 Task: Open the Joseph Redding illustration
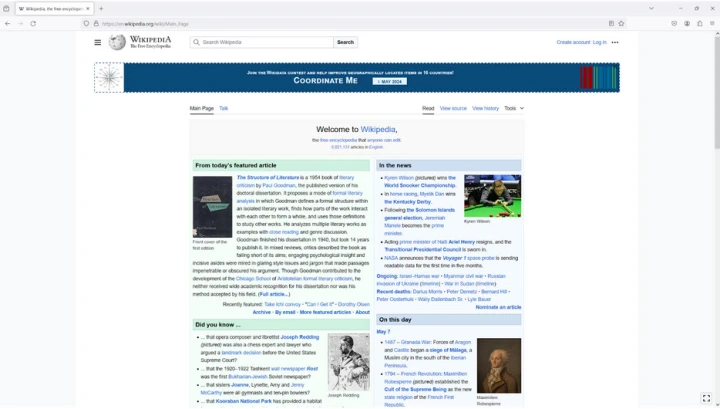pyautogui.click(x=349, y=362)
